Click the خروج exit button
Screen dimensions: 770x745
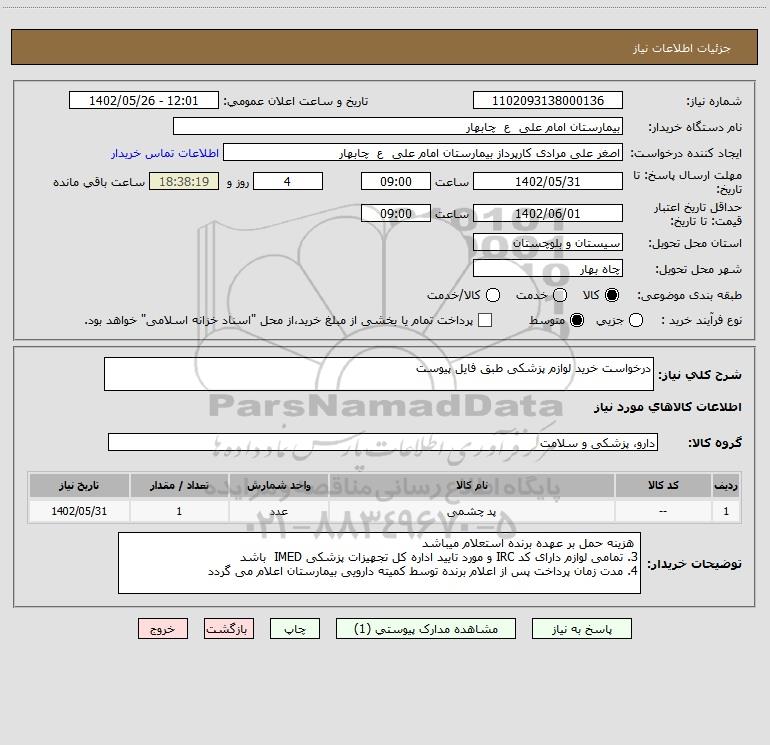tap(163, 629)
